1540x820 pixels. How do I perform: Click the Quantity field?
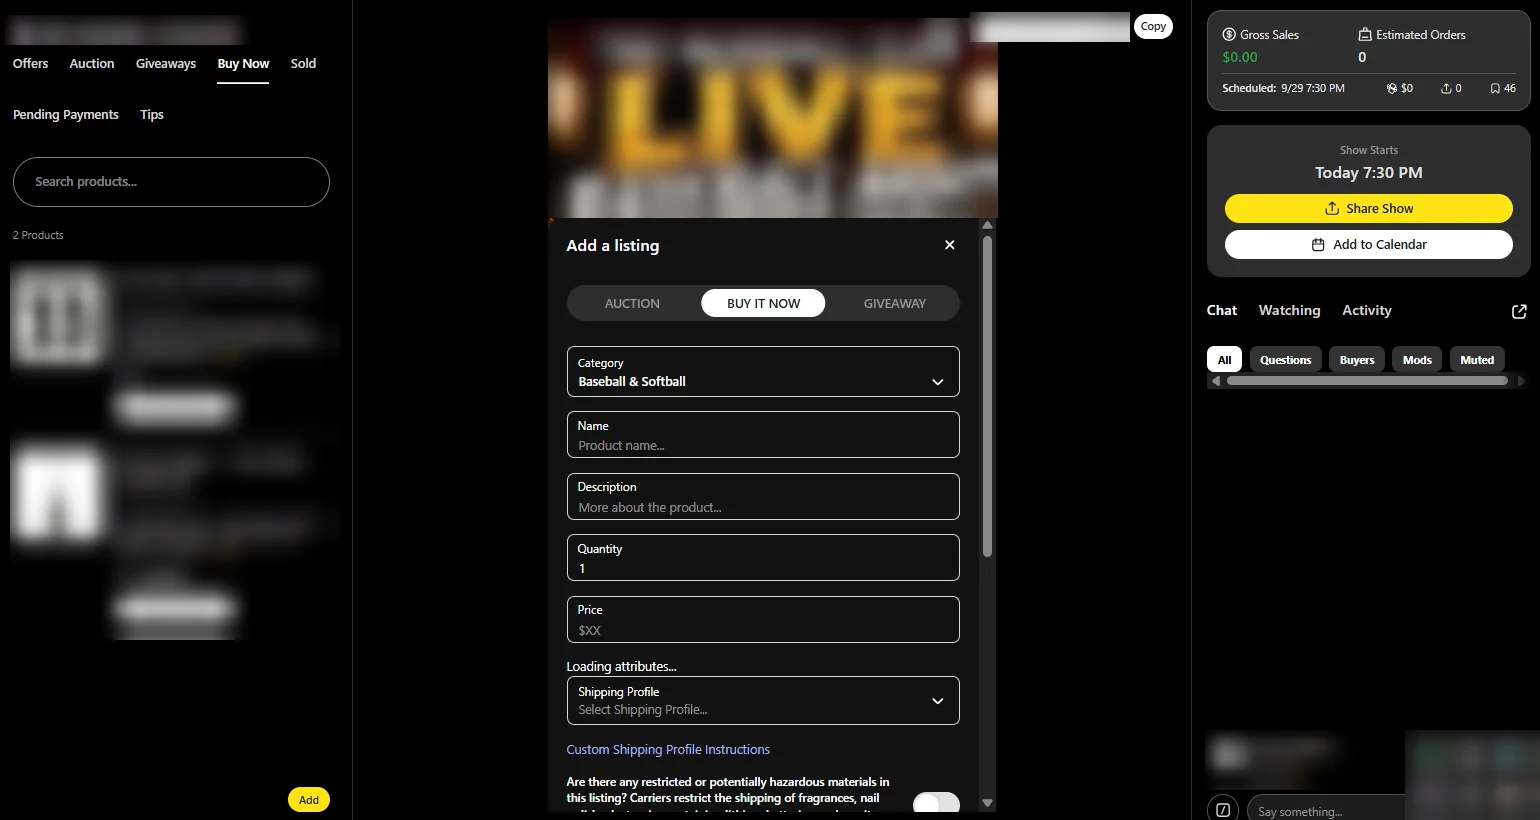pos(763,558)
